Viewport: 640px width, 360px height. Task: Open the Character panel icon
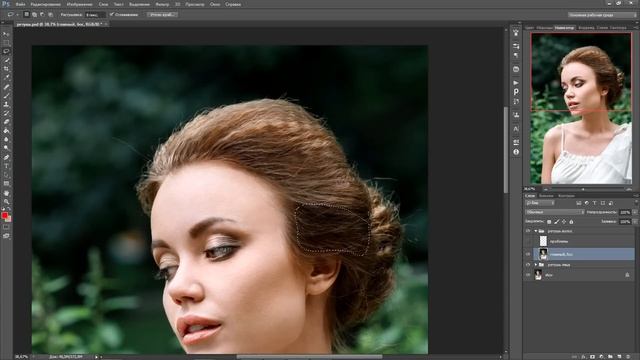pyautogui.click(x=516, y=129)
